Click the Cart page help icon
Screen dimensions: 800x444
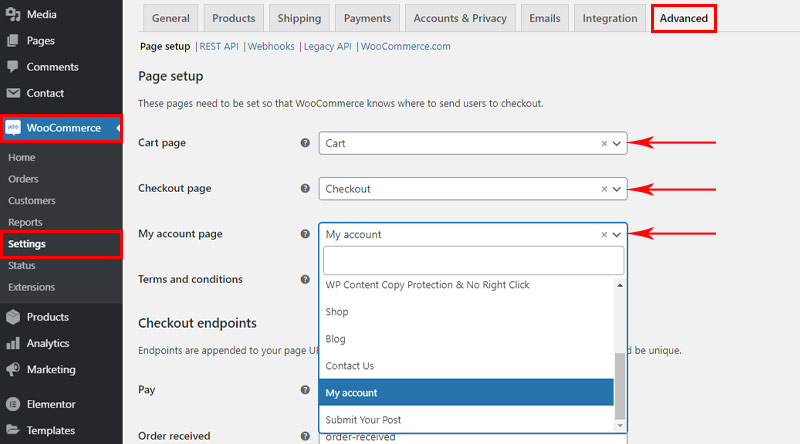[x=305, y=143]
